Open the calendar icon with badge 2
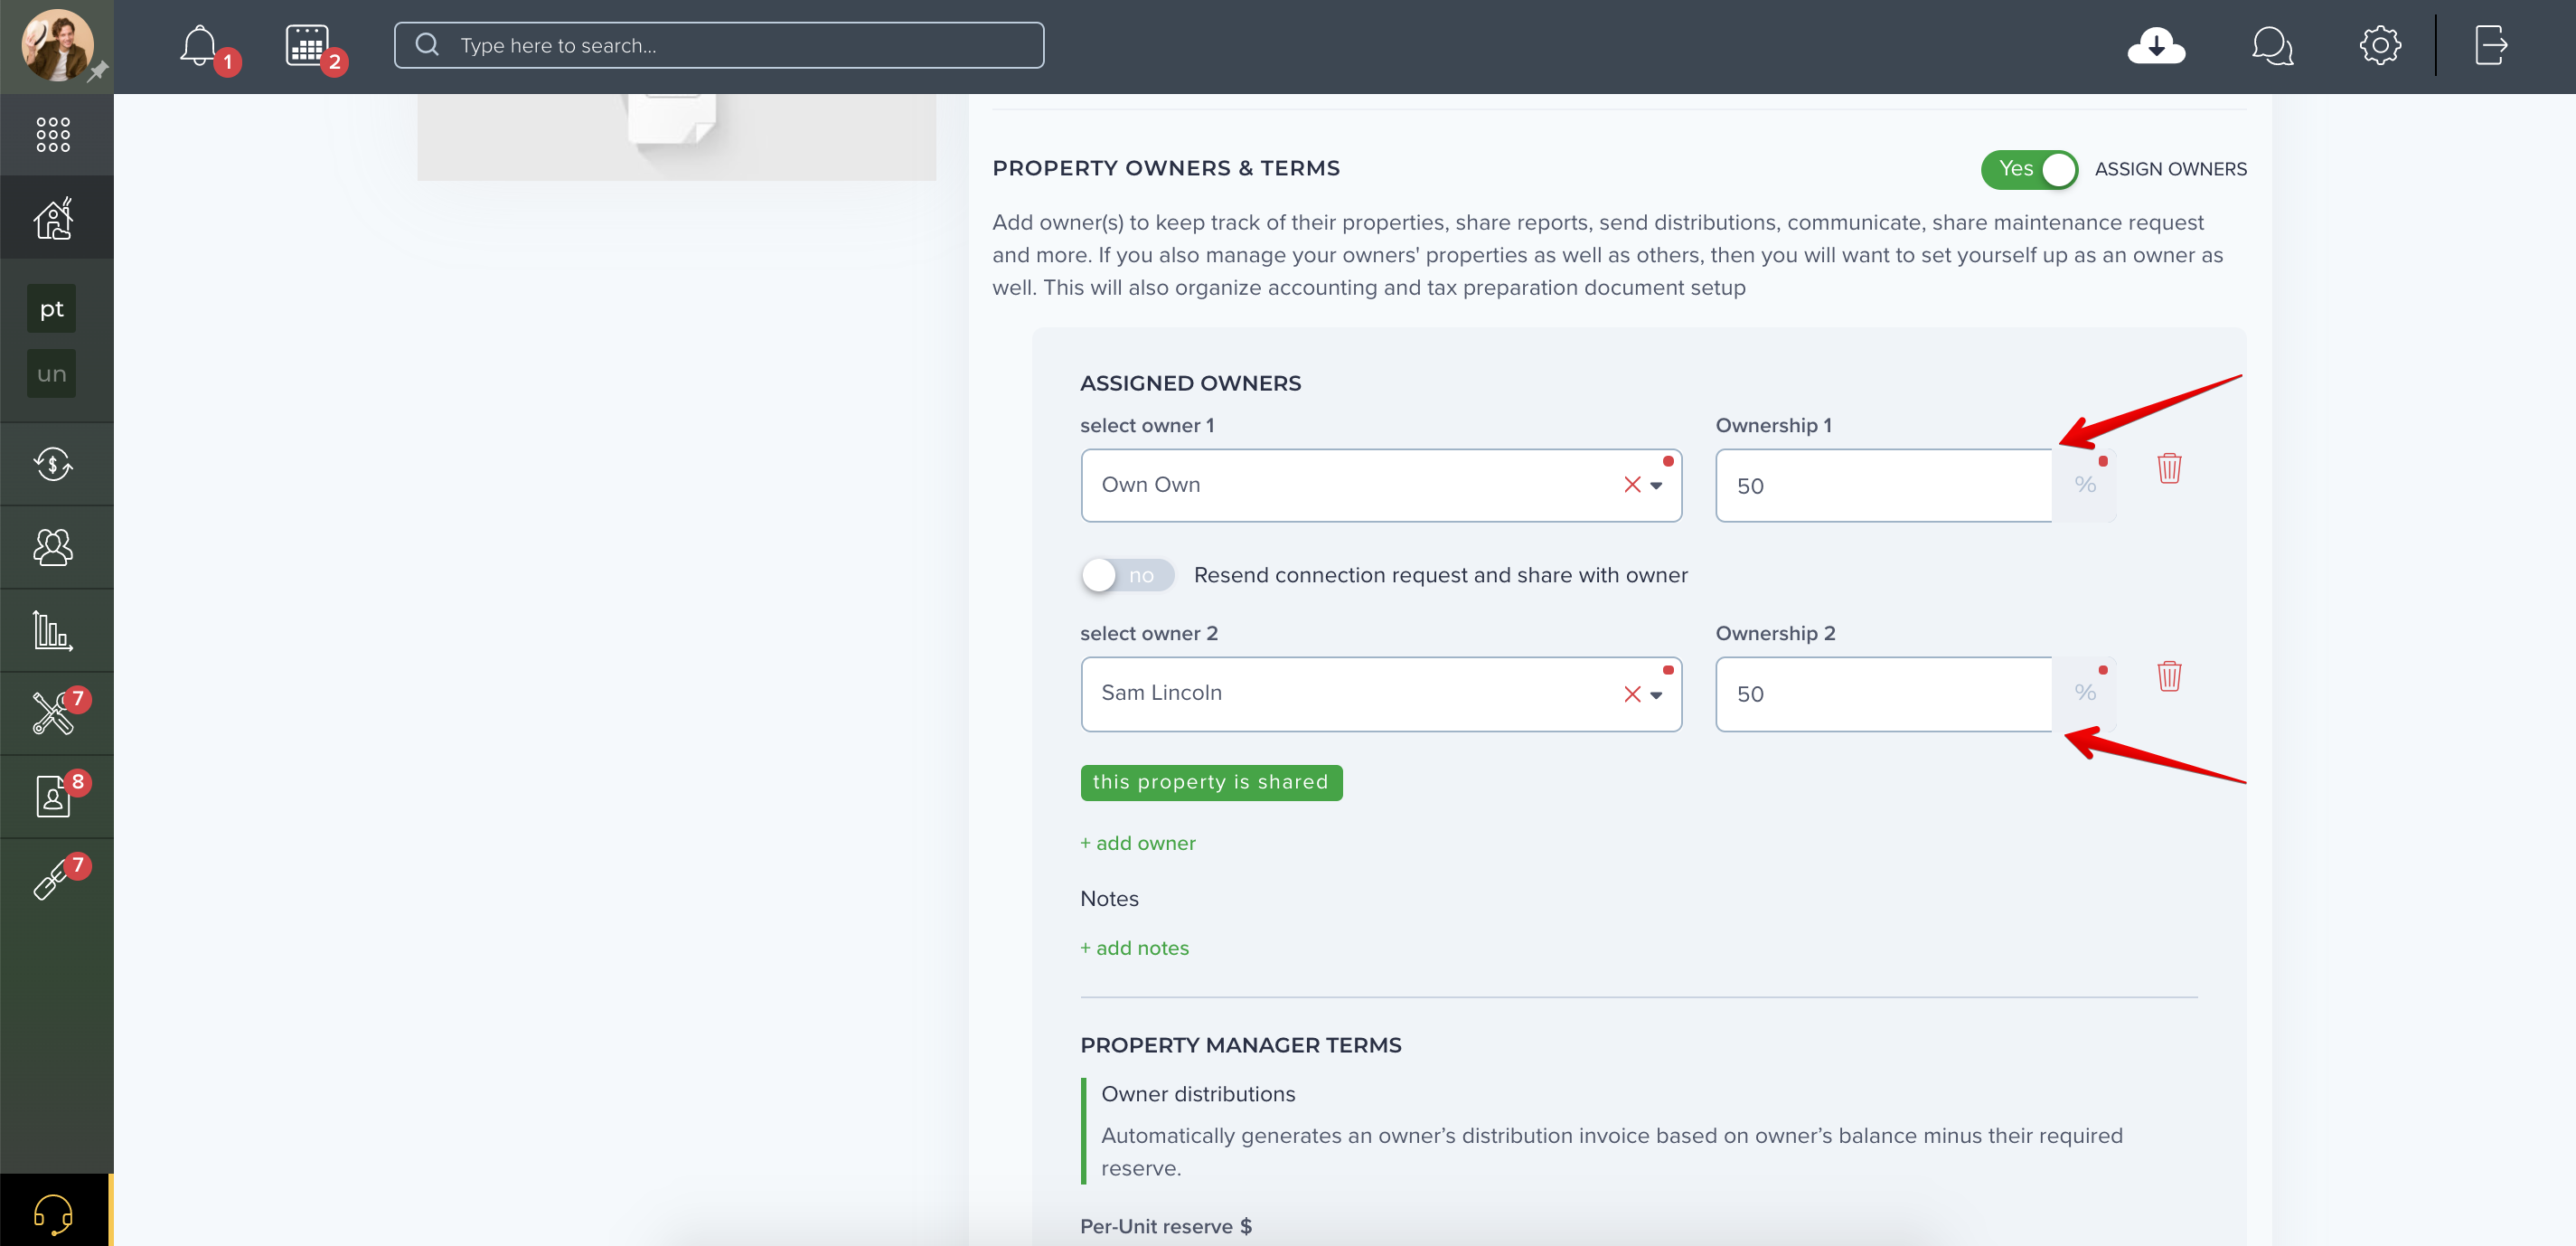The image size is (2576, 1246). tap(307, 45)
